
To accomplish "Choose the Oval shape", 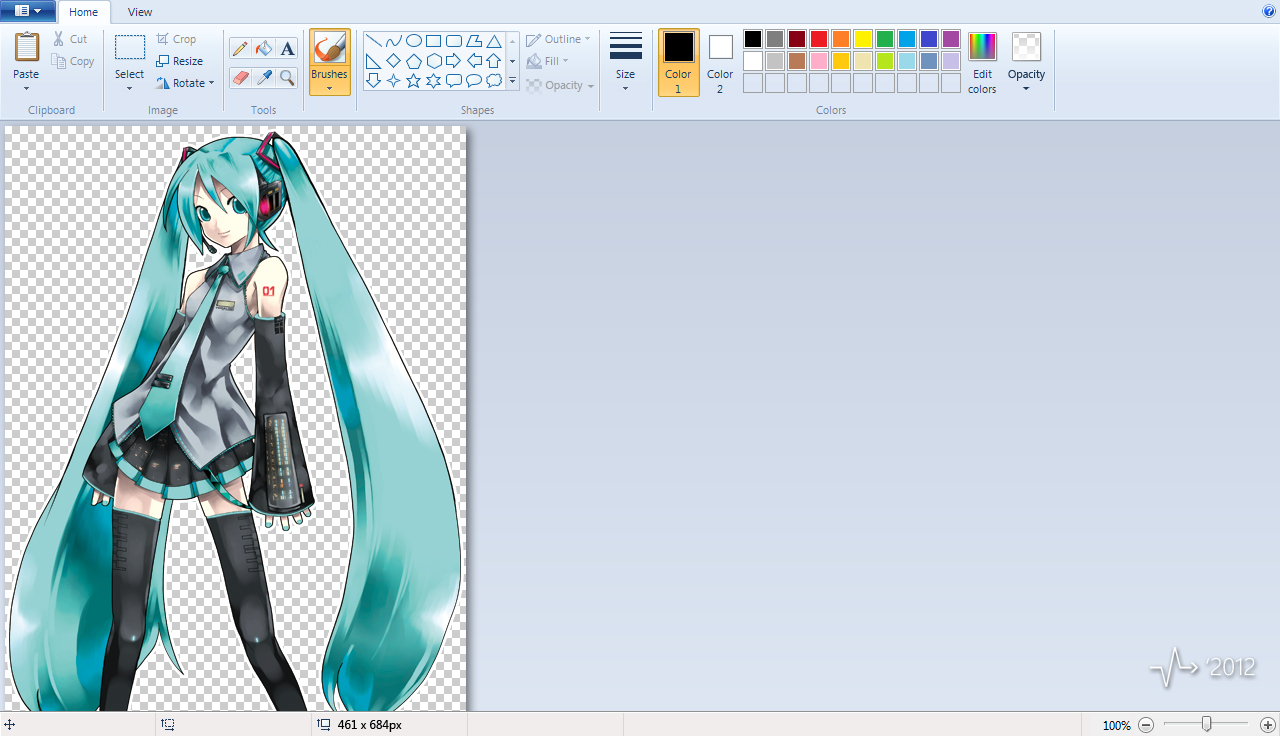I will [x=413, y=41].
